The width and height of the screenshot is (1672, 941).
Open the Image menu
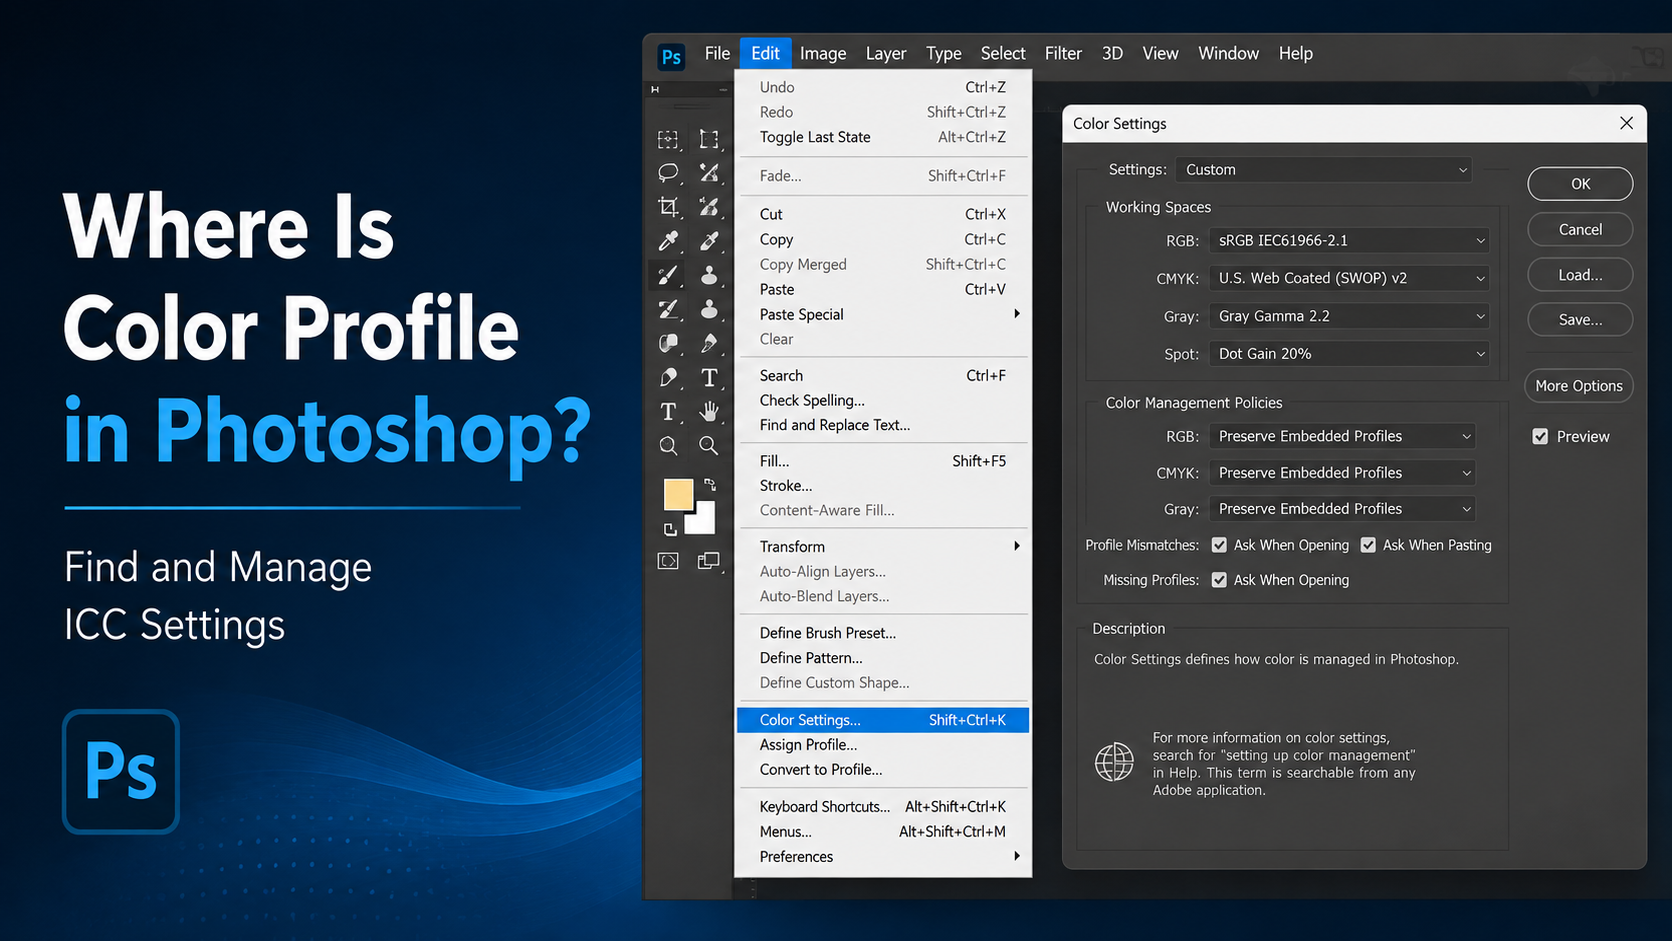click(823, 53)
